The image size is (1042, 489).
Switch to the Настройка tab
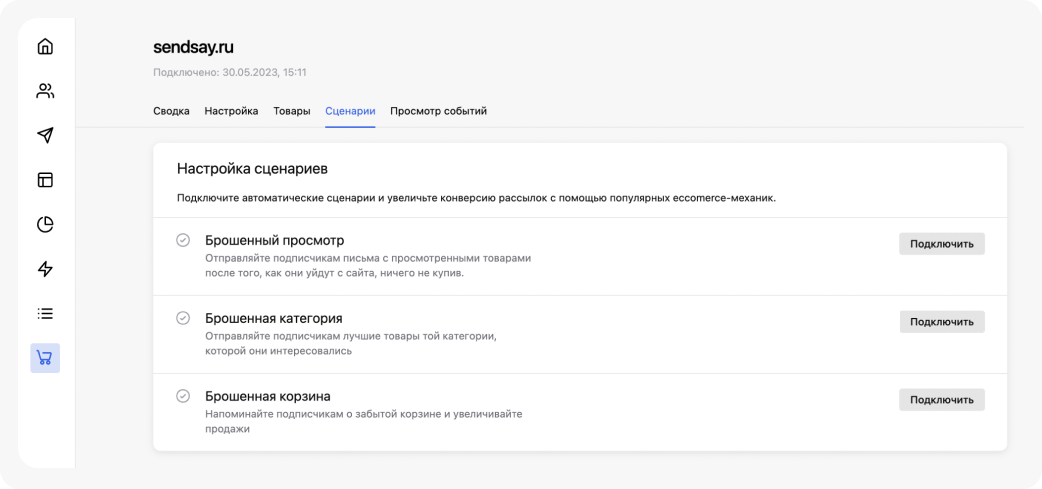(x=231, y=111)
